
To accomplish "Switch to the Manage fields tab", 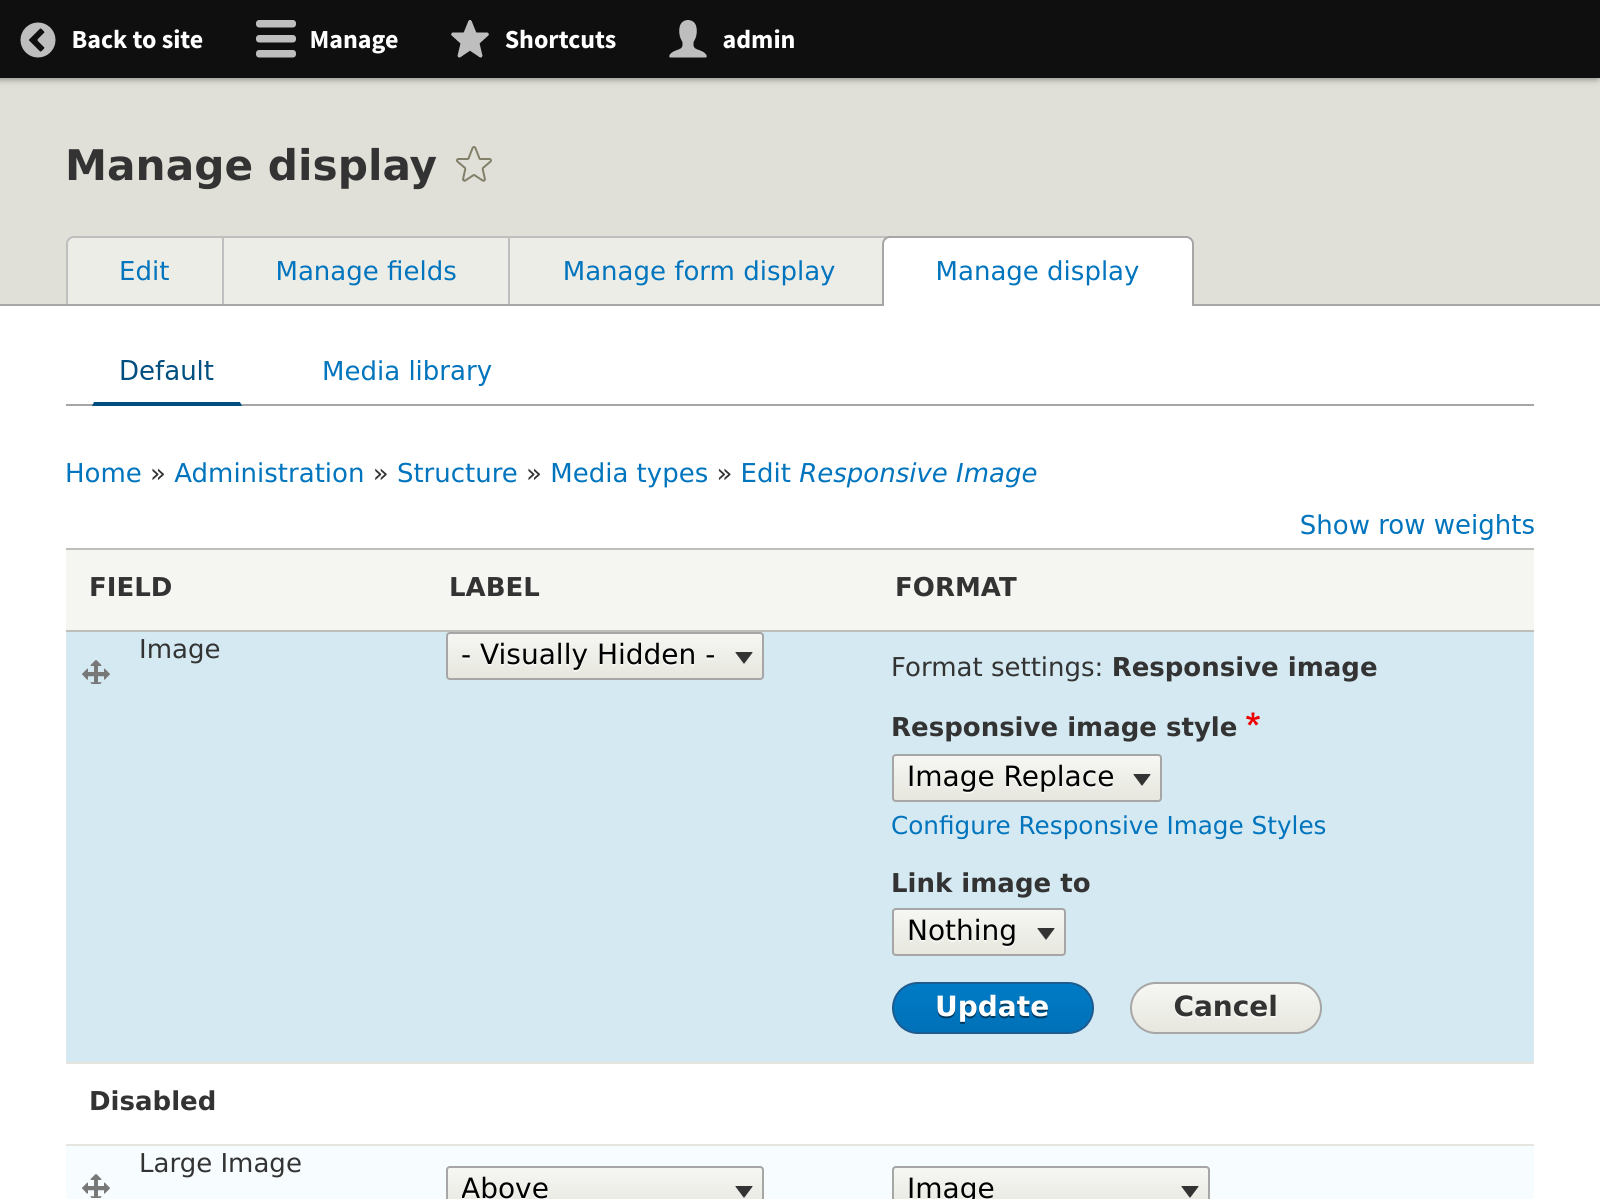I will [365, 271].
